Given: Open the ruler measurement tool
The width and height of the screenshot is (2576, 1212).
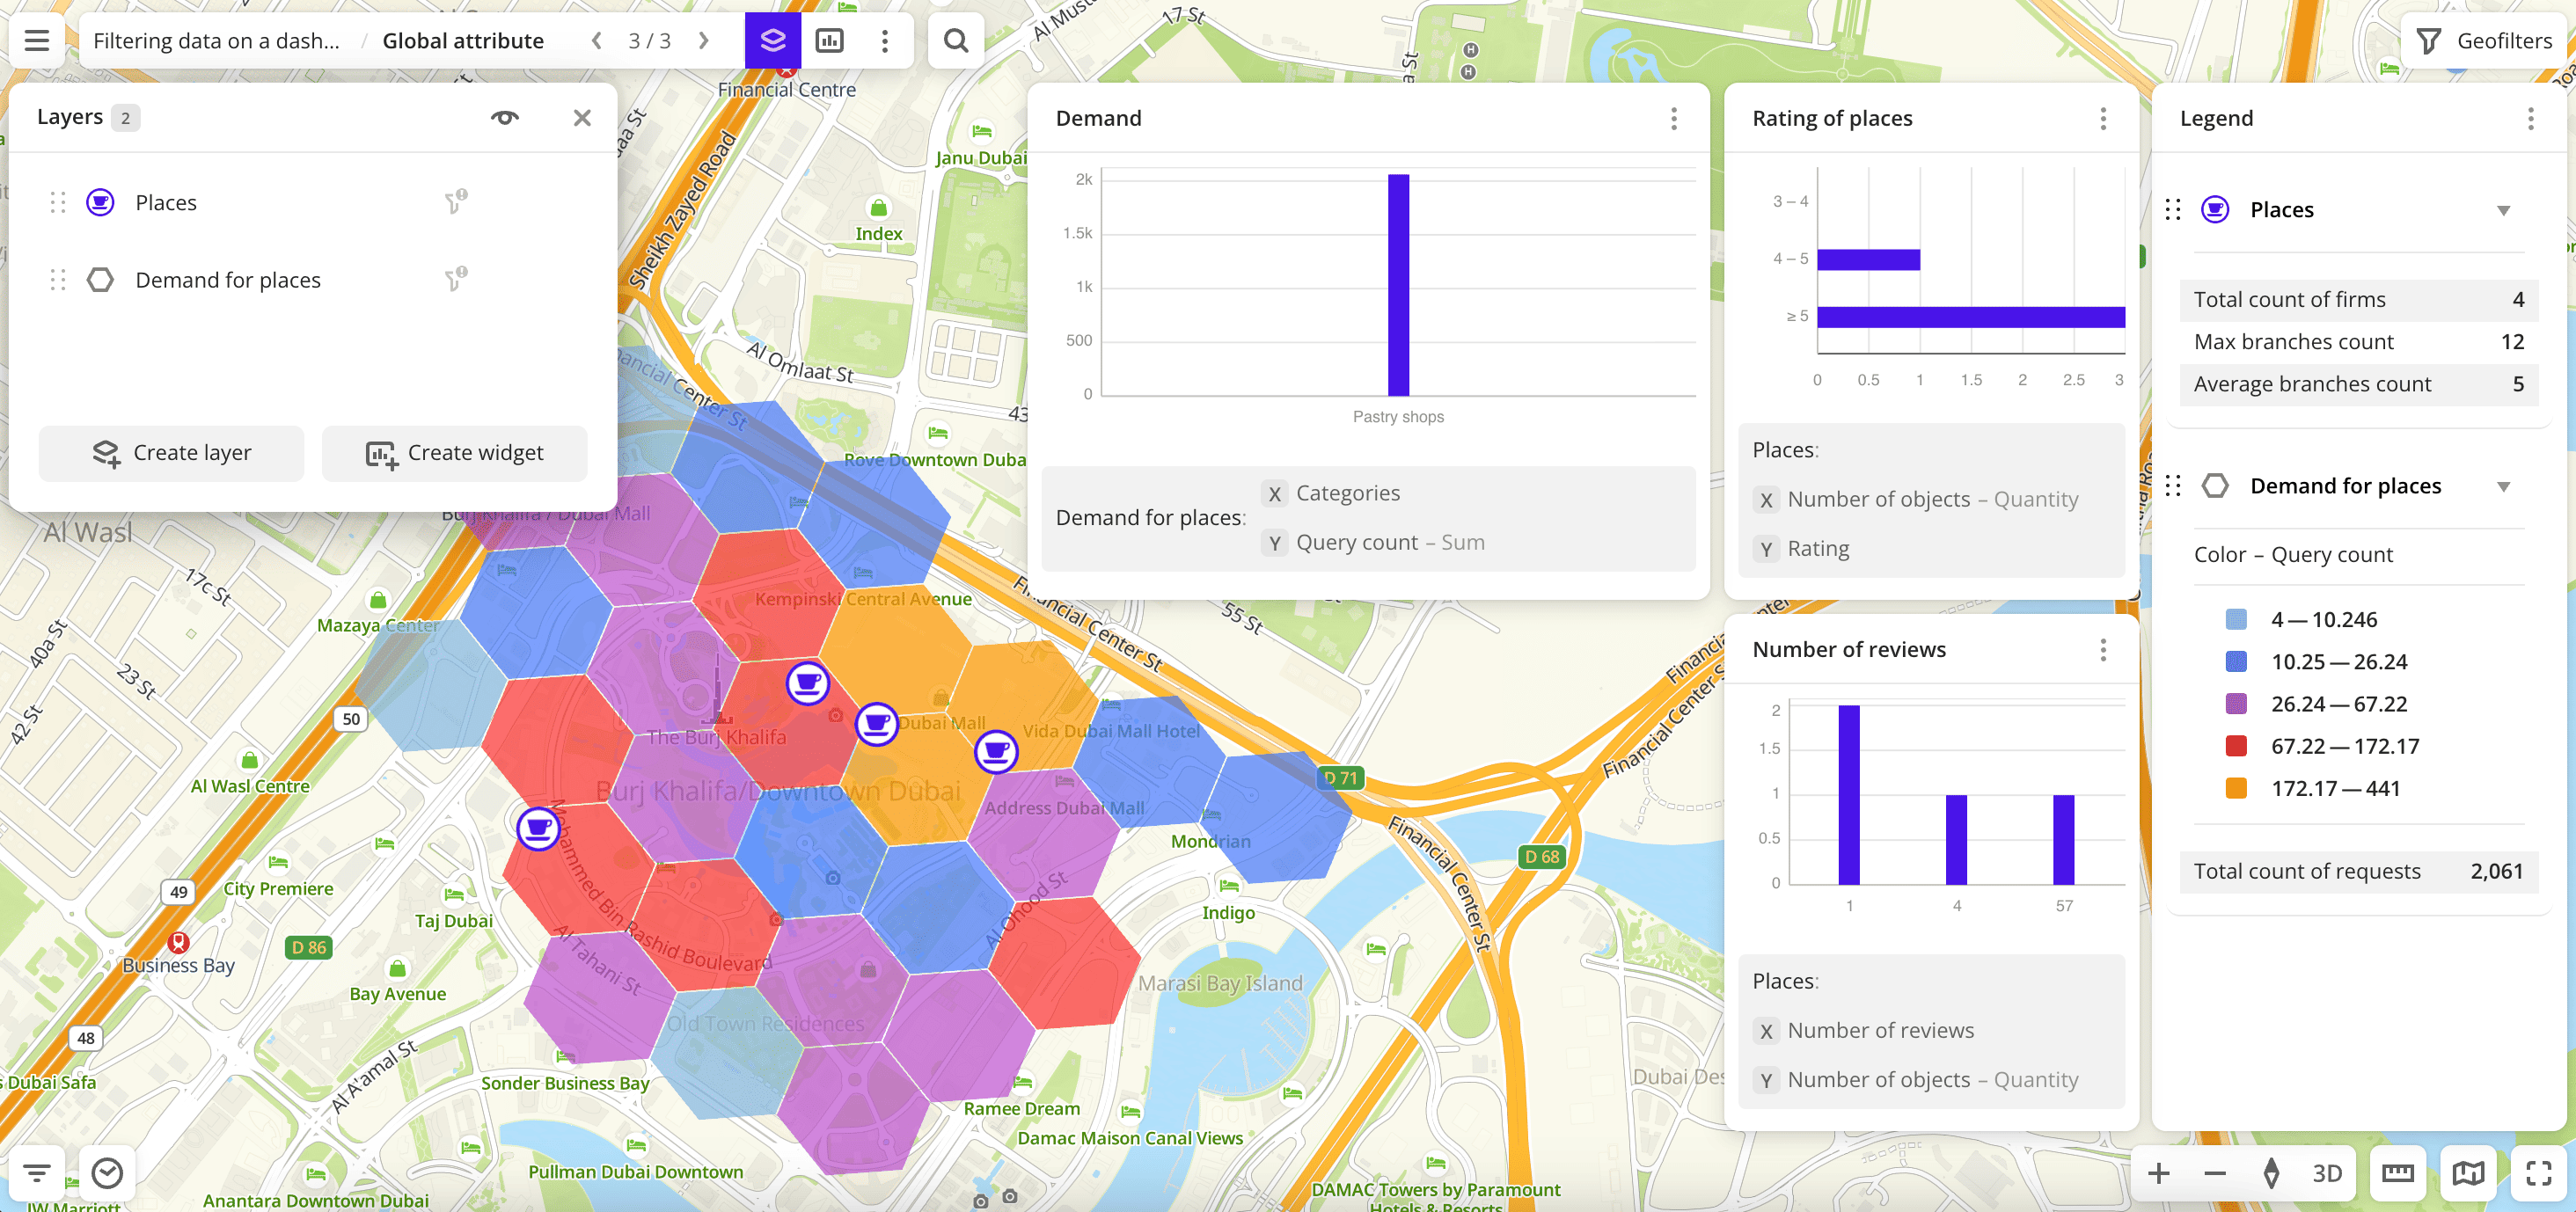Looking at the screenshot, I should point(2397,1173).
